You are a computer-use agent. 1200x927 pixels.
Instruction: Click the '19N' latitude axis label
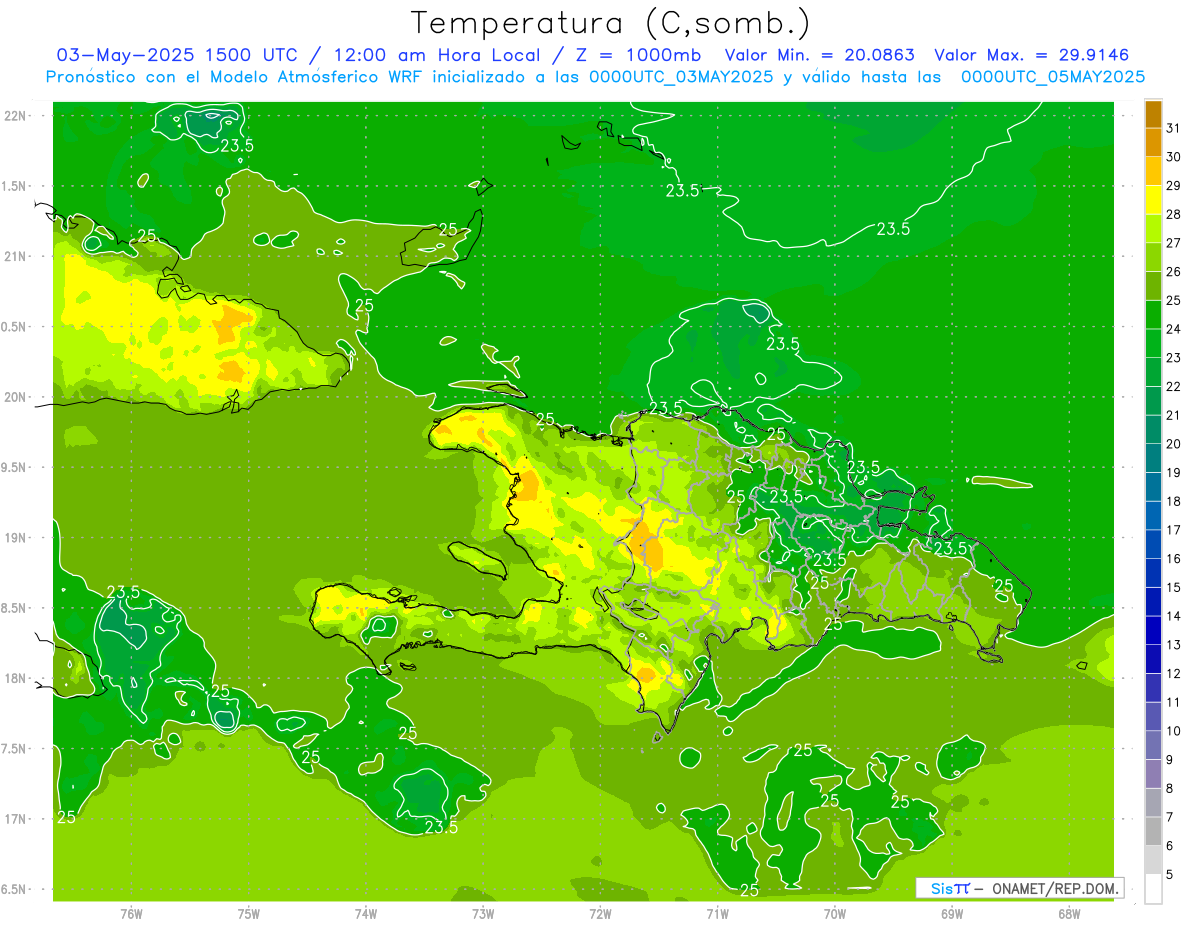pyautogui.click(x=16, y=538)
